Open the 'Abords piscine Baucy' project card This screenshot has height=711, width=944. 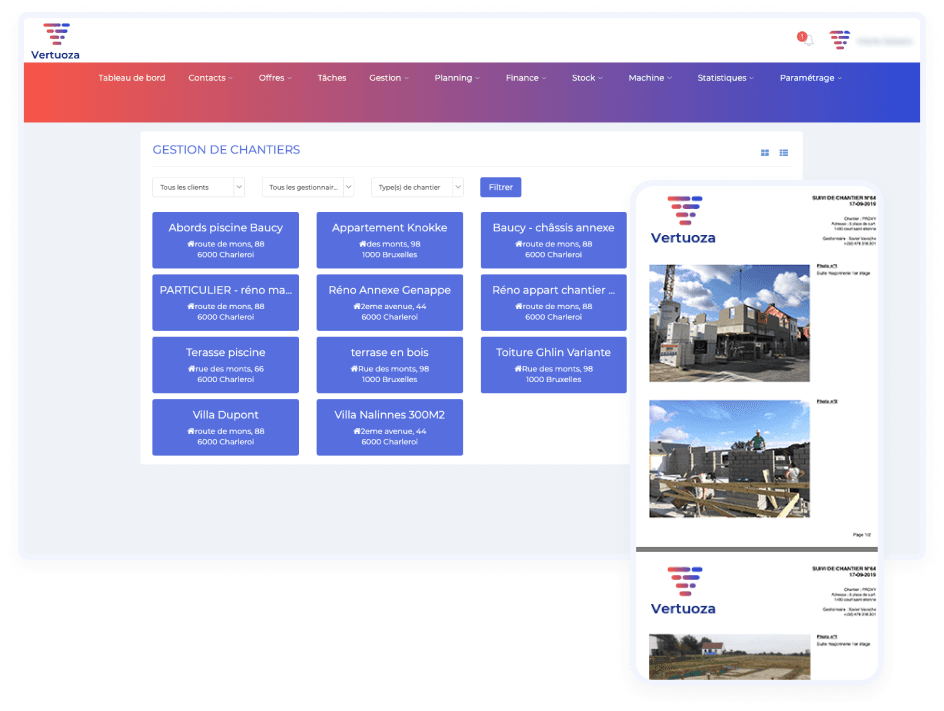click(225, 240)
